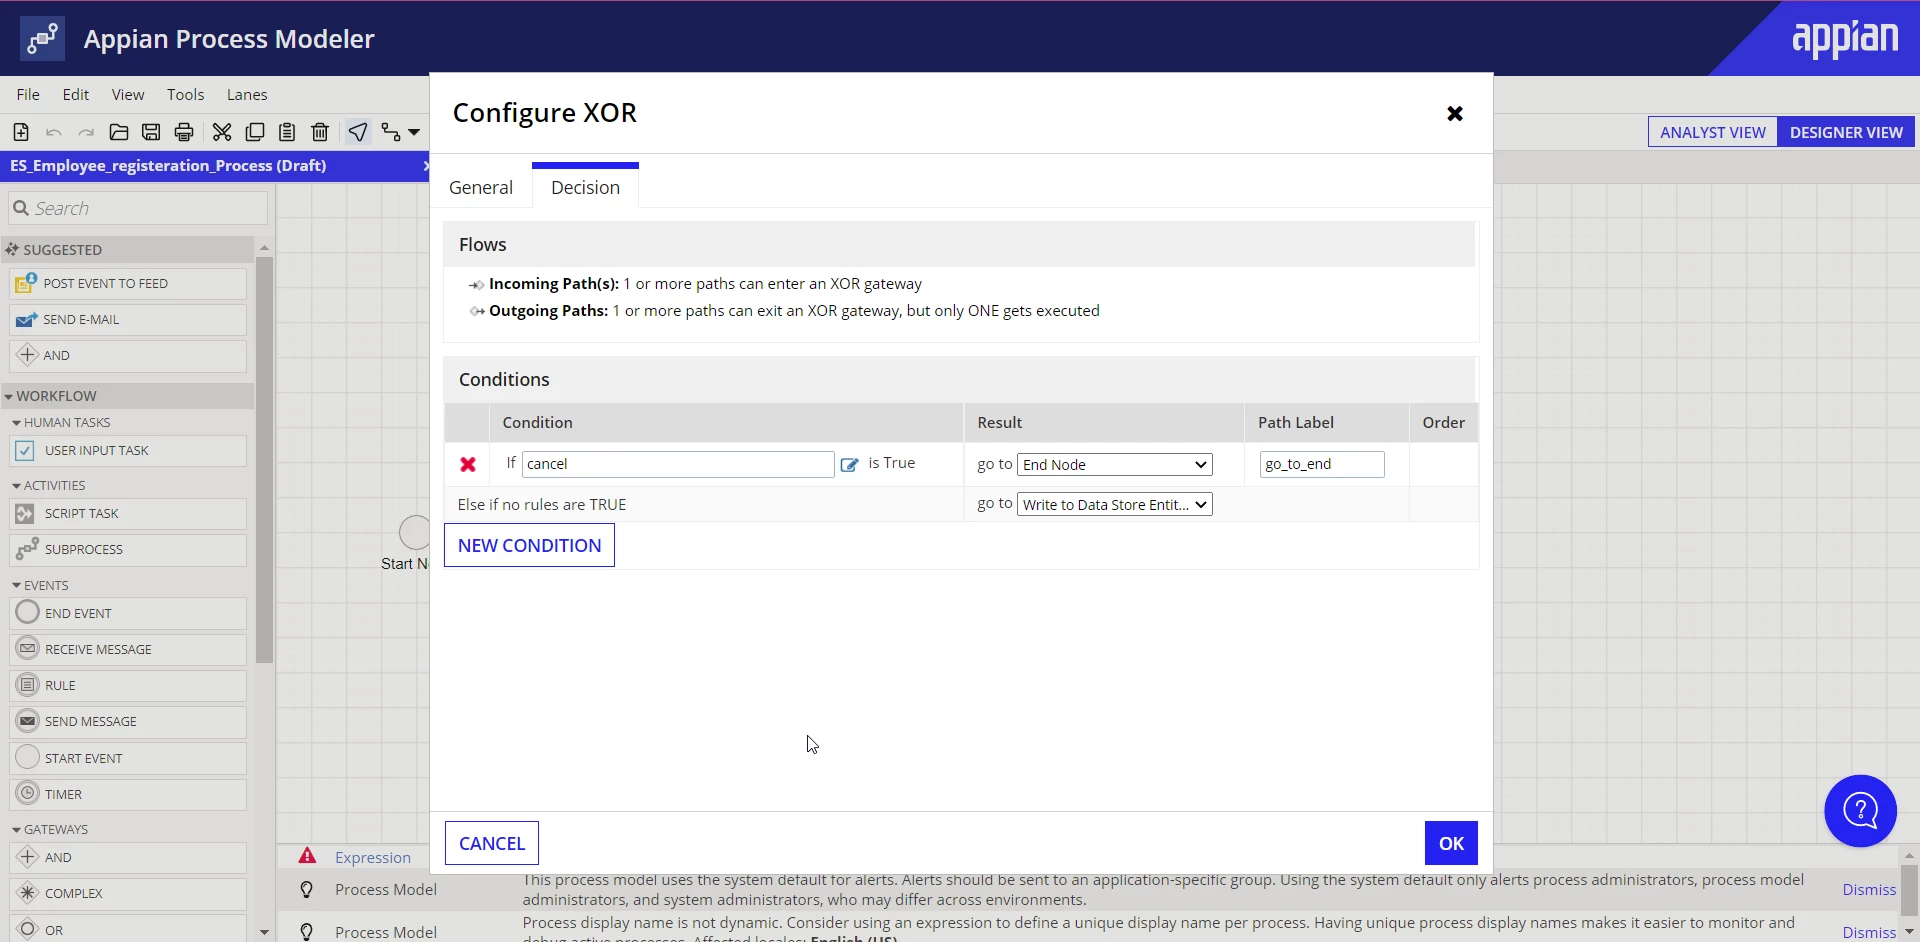The width and height of the screenshot is (1920, 942).
Task: Select the Script Task node
Action: point(128,514)
